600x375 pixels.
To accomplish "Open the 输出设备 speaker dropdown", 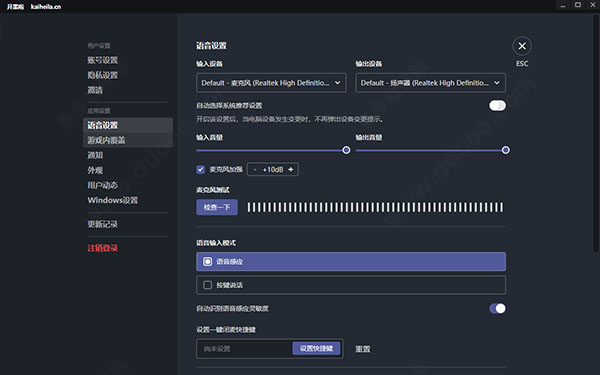I will (x=430, y=83).
